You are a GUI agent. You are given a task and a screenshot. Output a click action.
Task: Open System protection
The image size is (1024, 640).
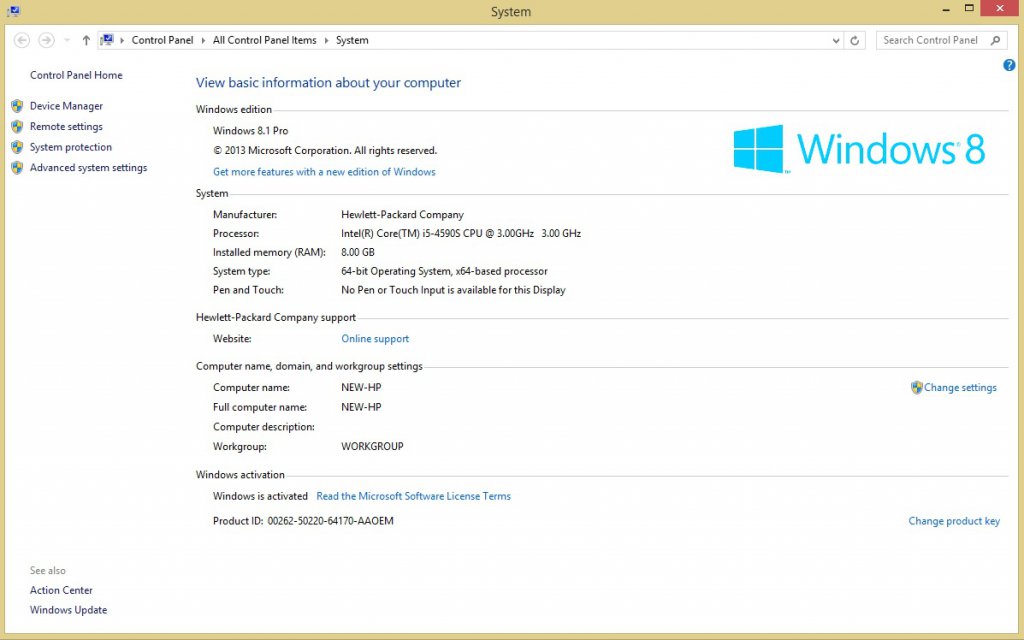point(71,147)
